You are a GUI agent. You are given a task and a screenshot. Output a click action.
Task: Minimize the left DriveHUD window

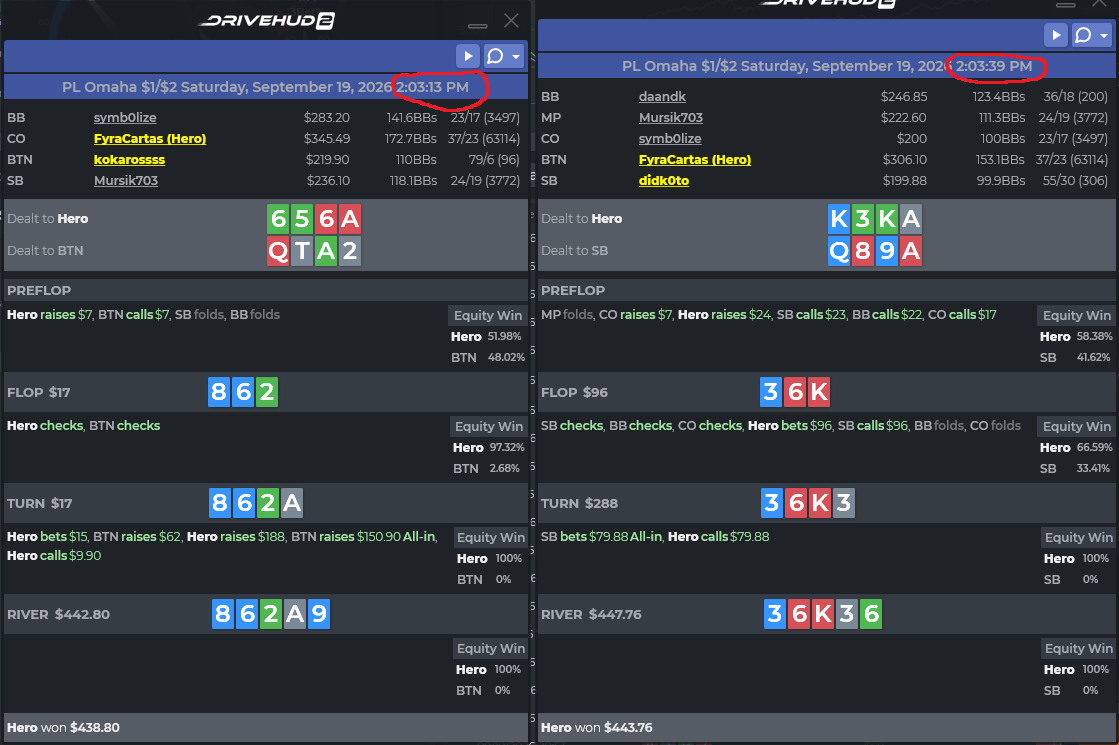click(x=477, y=26)
